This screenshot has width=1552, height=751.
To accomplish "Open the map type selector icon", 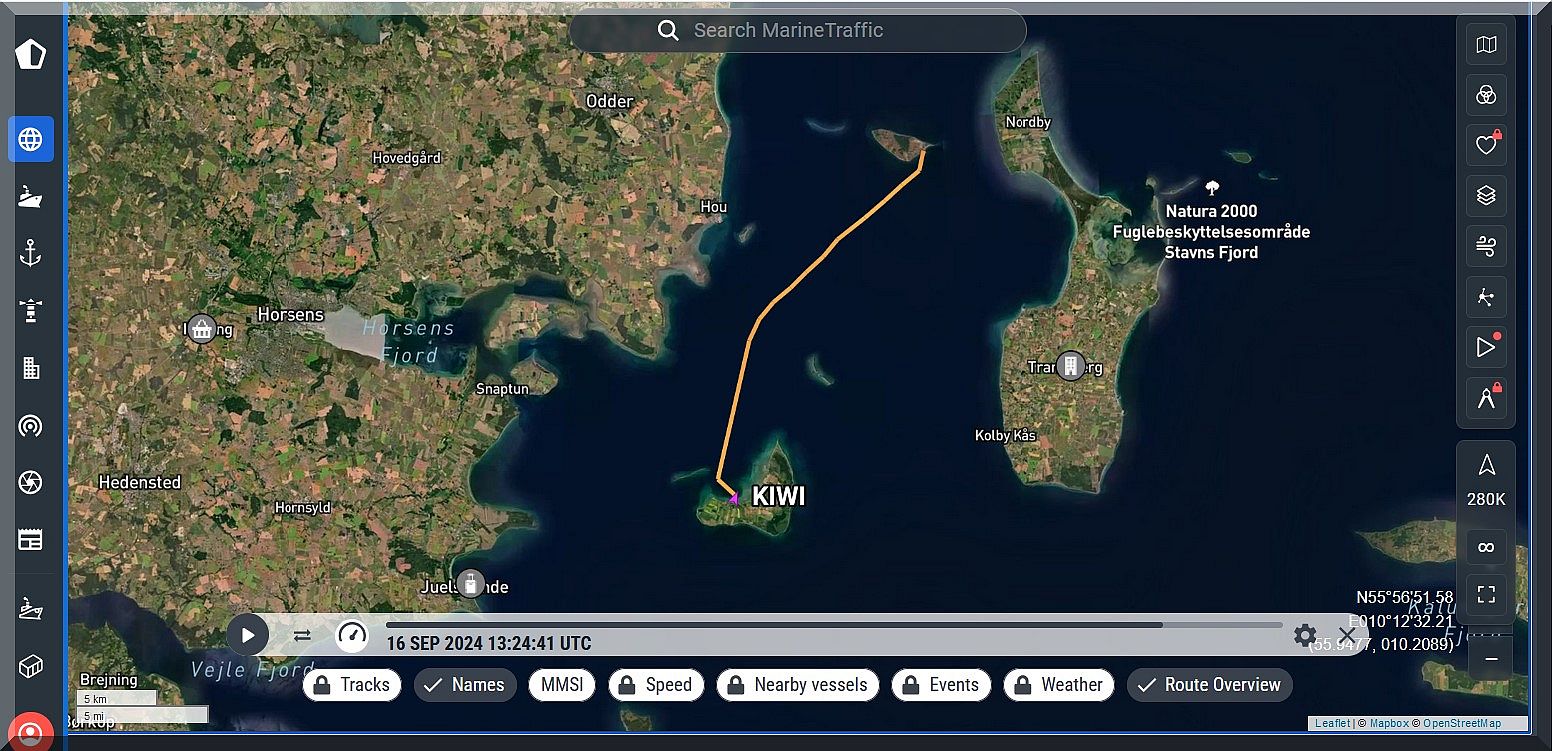I will [1486, 45].
